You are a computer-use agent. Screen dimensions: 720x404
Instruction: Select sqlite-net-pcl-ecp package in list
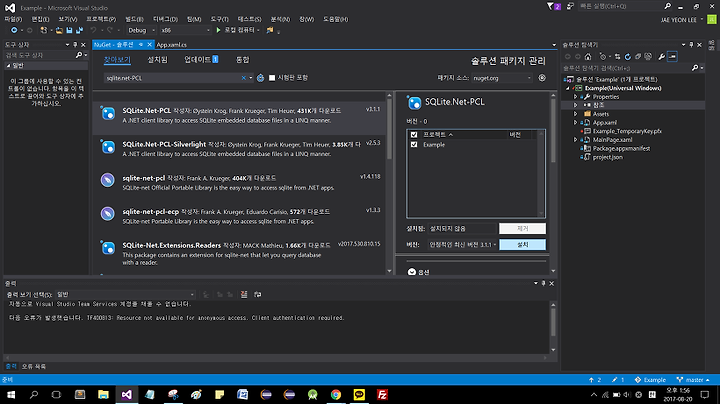pos(239,216)
